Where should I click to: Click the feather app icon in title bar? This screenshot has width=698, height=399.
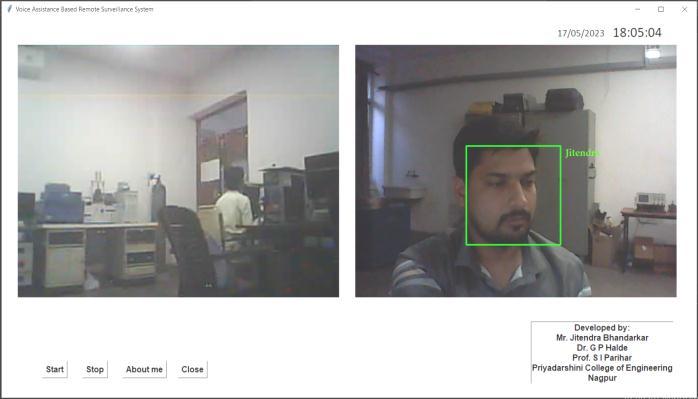point(9,9)
